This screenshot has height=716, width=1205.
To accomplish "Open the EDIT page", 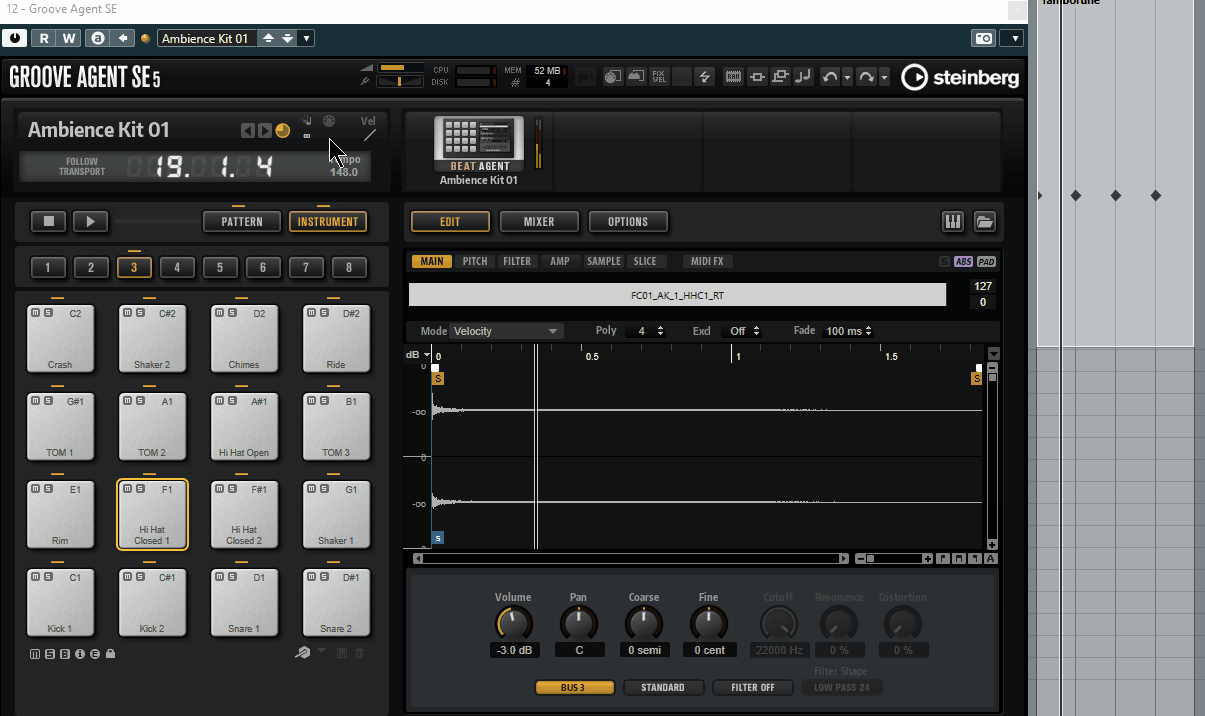I will point(450,221).
